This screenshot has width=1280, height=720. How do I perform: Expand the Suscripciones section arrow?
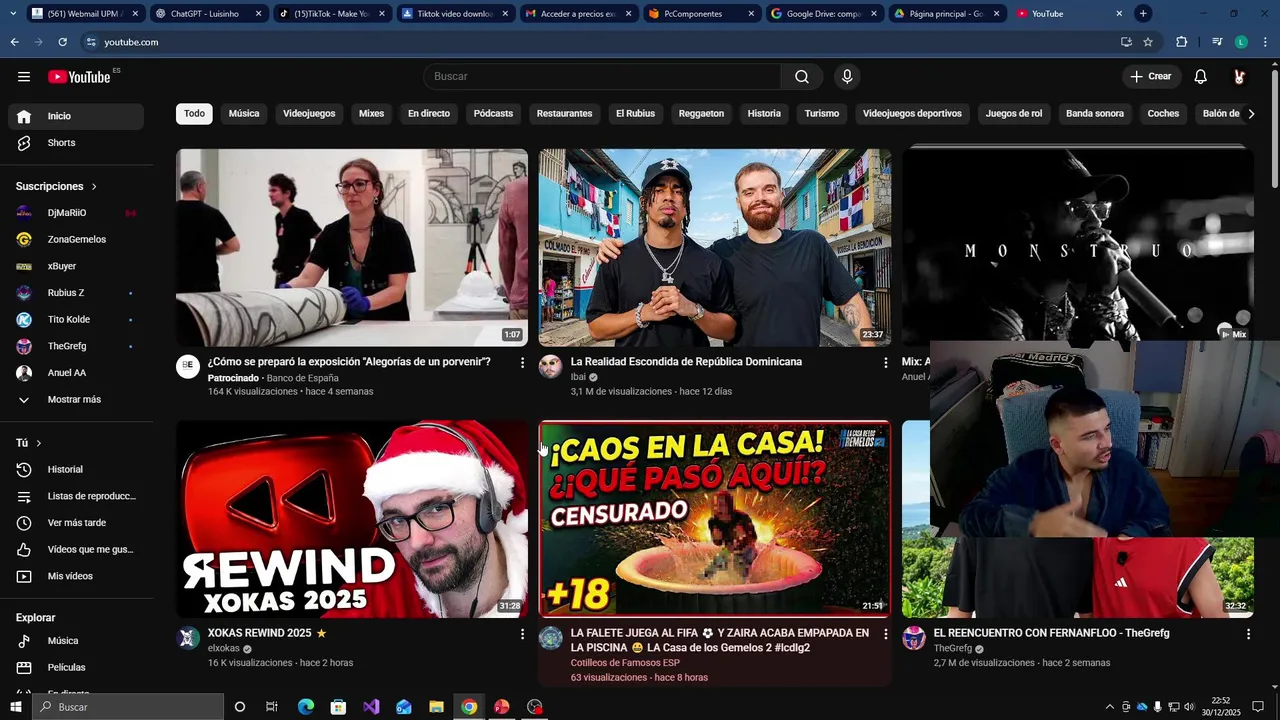(x=94, y=187)
